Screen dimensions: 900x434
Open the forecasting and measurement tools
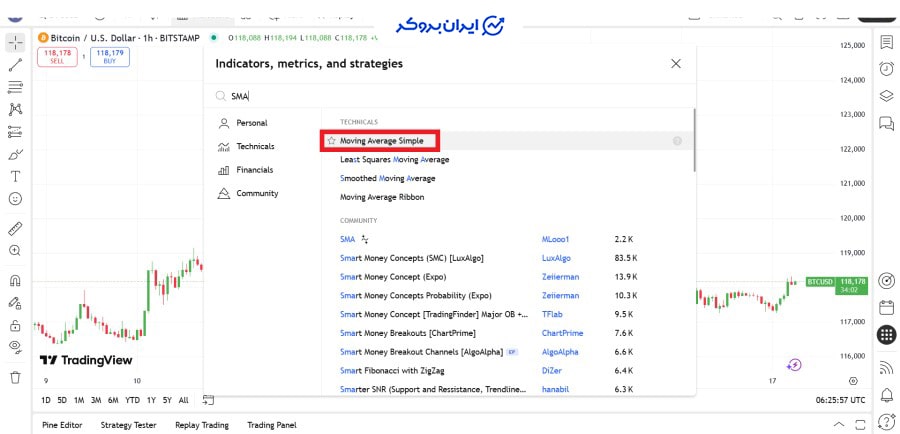(x=15, y=132)
